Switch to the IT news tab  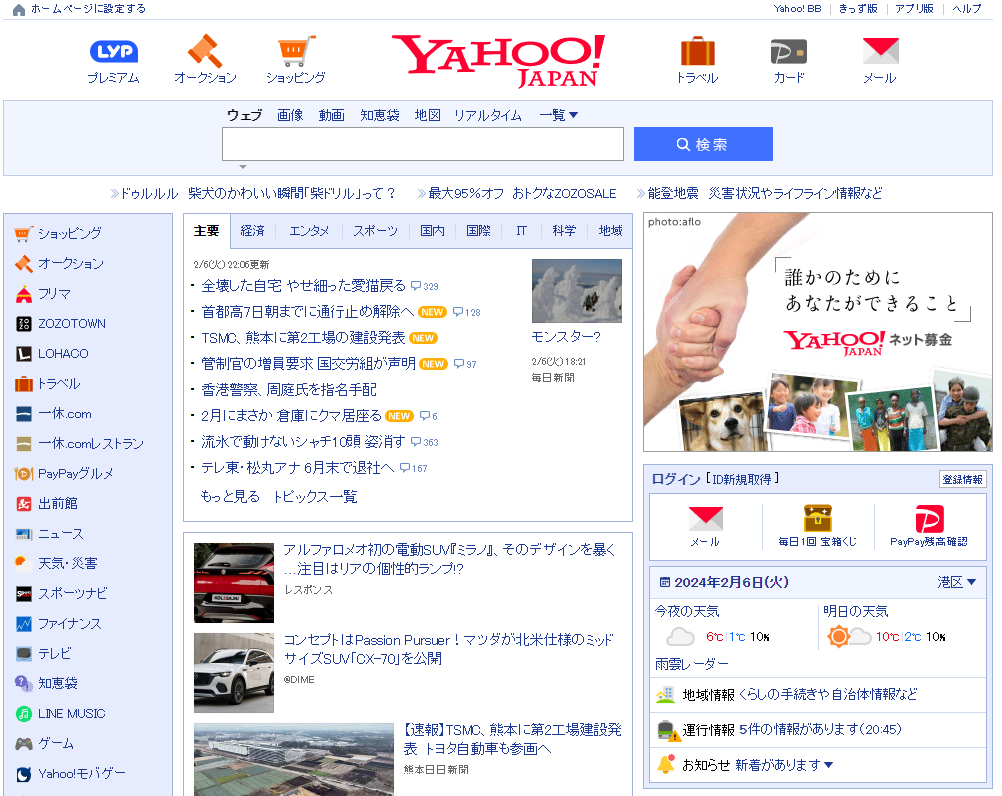[521, 231]
